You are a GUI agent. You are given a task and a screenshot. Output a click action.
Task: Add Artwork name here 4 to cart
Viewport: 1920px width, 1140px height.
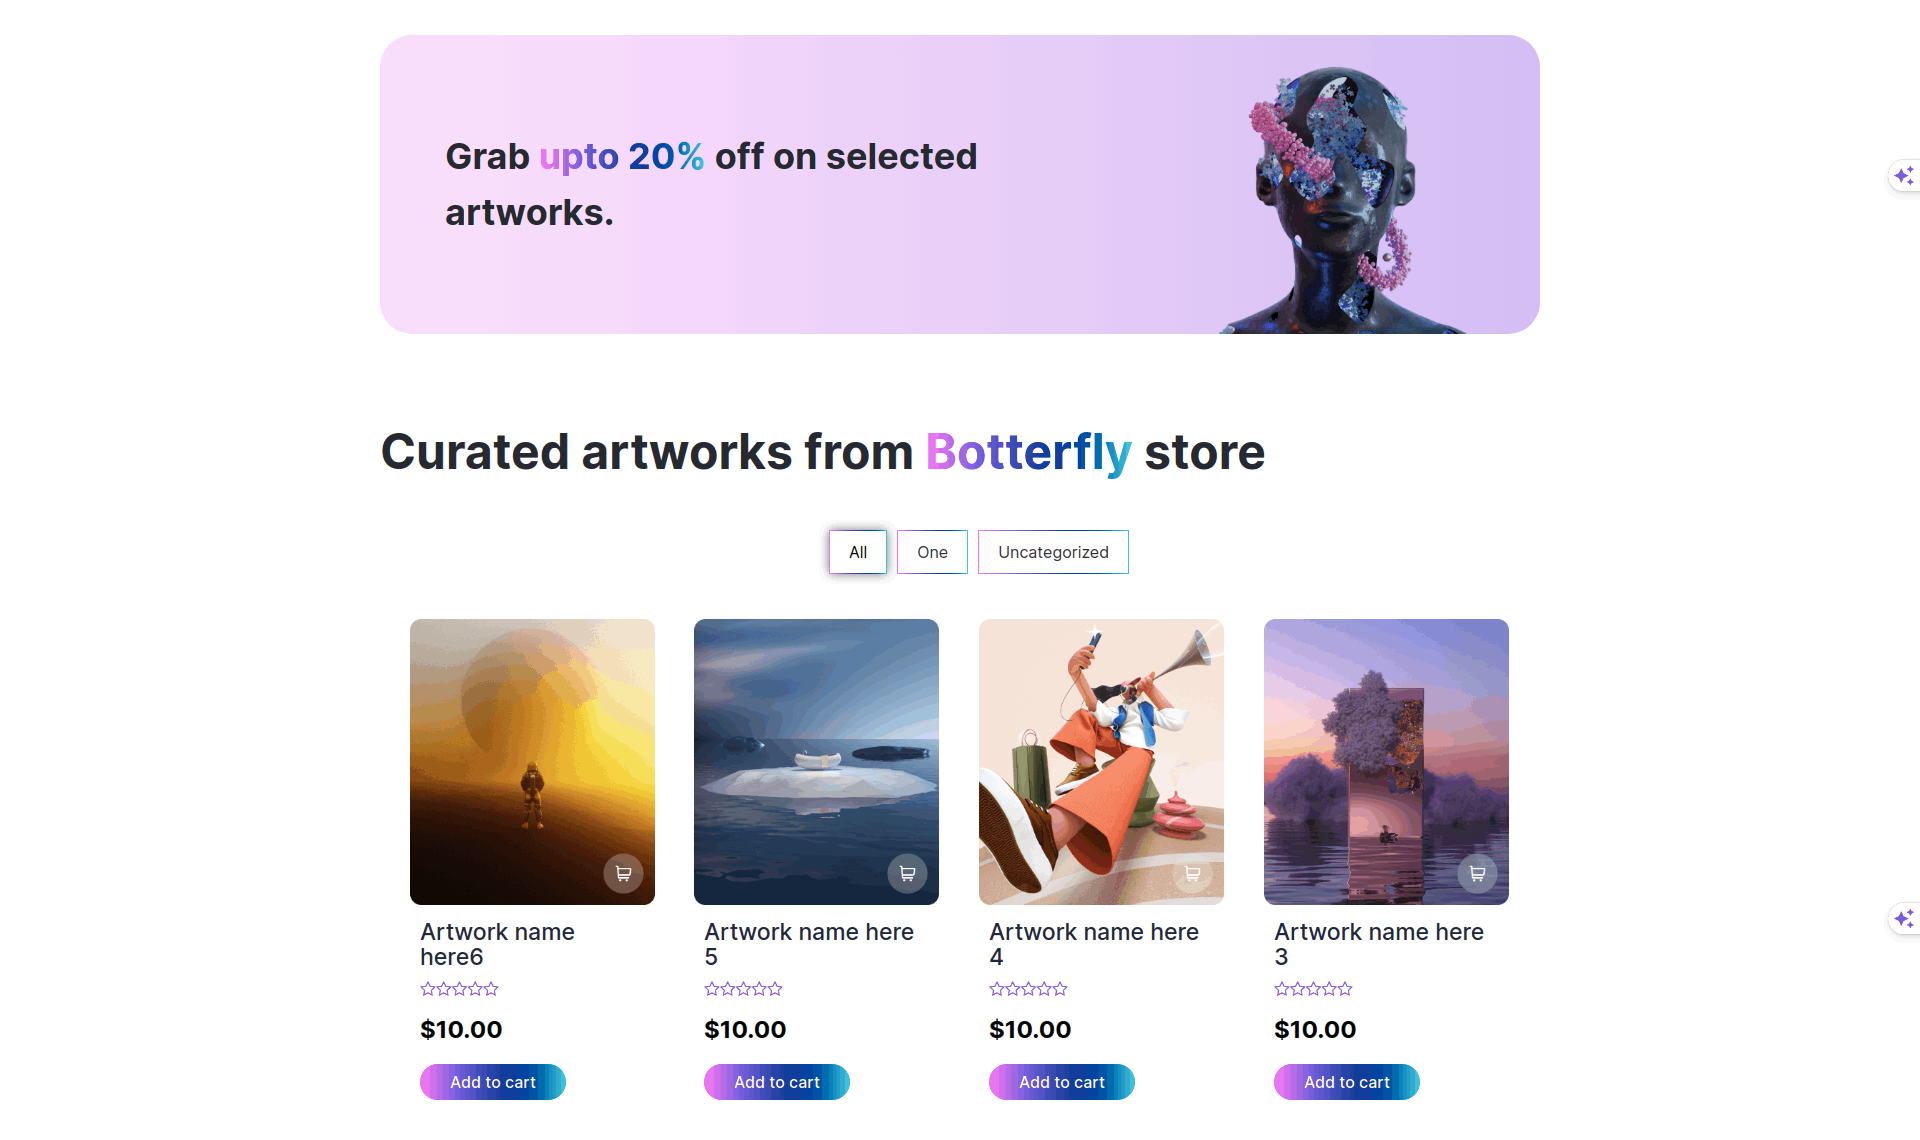point(1062,1082)
